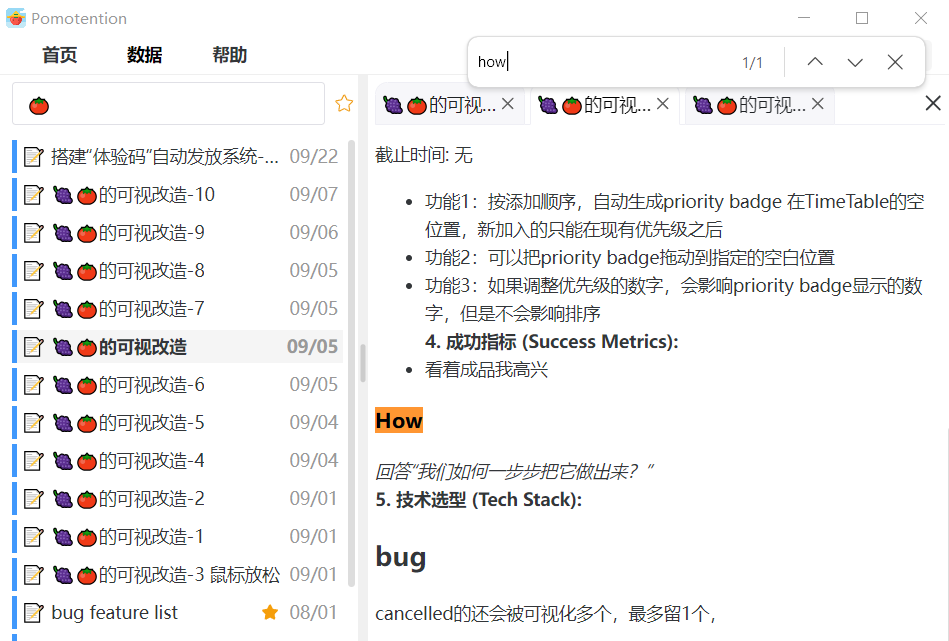Viewport: 949px width, 641px height.
Task: Click the note icon of 的可视改造-10
Action: tap(33, 195)
